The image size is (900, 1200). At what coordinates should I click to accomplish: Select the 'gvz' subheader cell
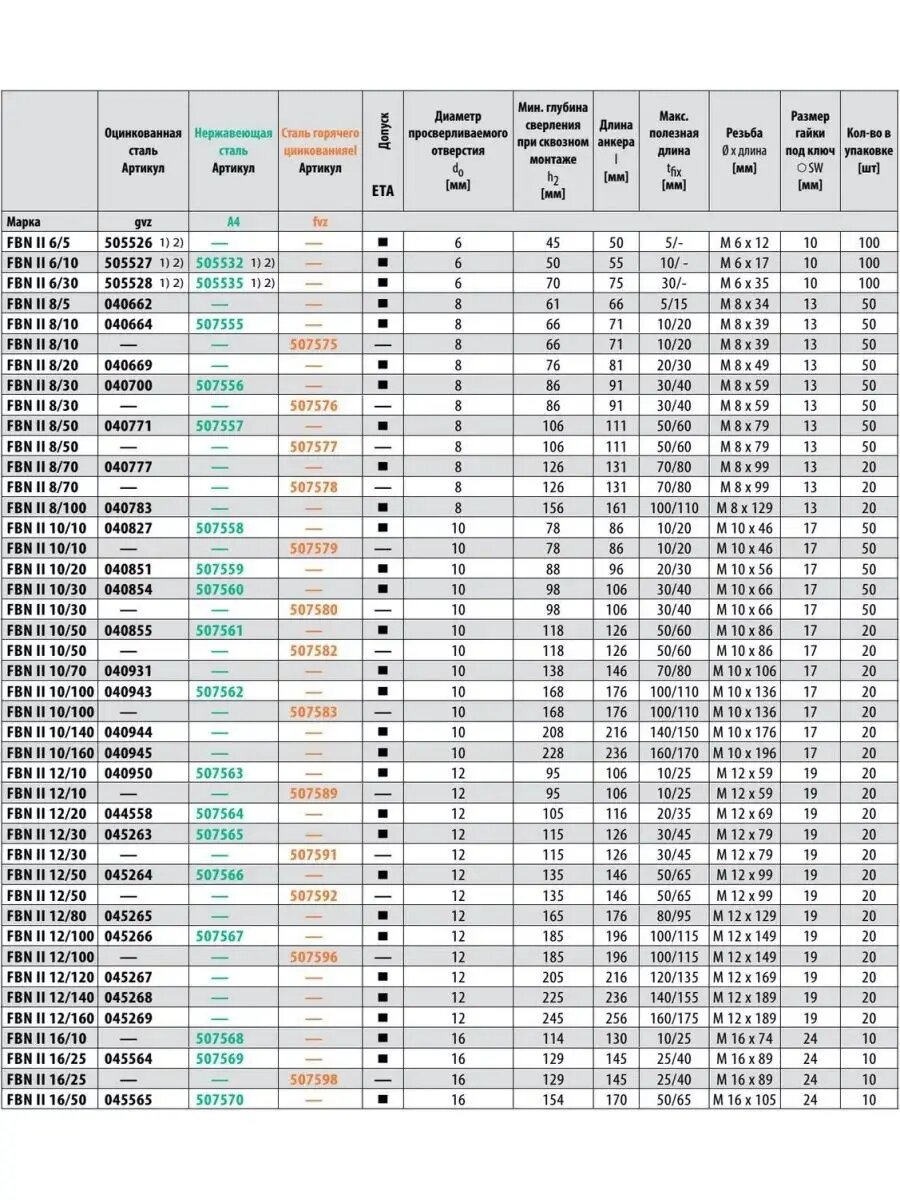(x=143, y=222)
